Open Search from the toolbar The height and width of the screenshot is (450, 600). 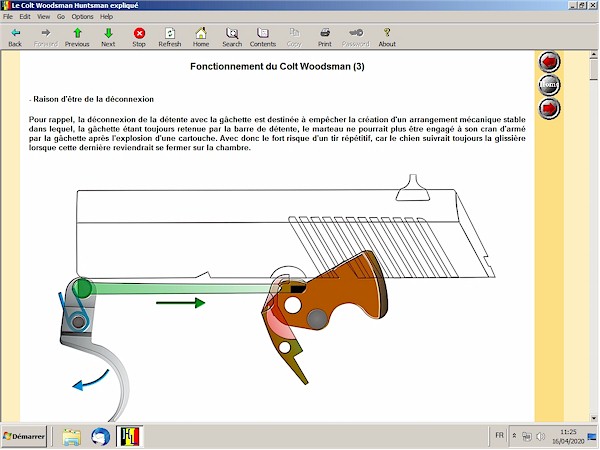tap(232, 37)
